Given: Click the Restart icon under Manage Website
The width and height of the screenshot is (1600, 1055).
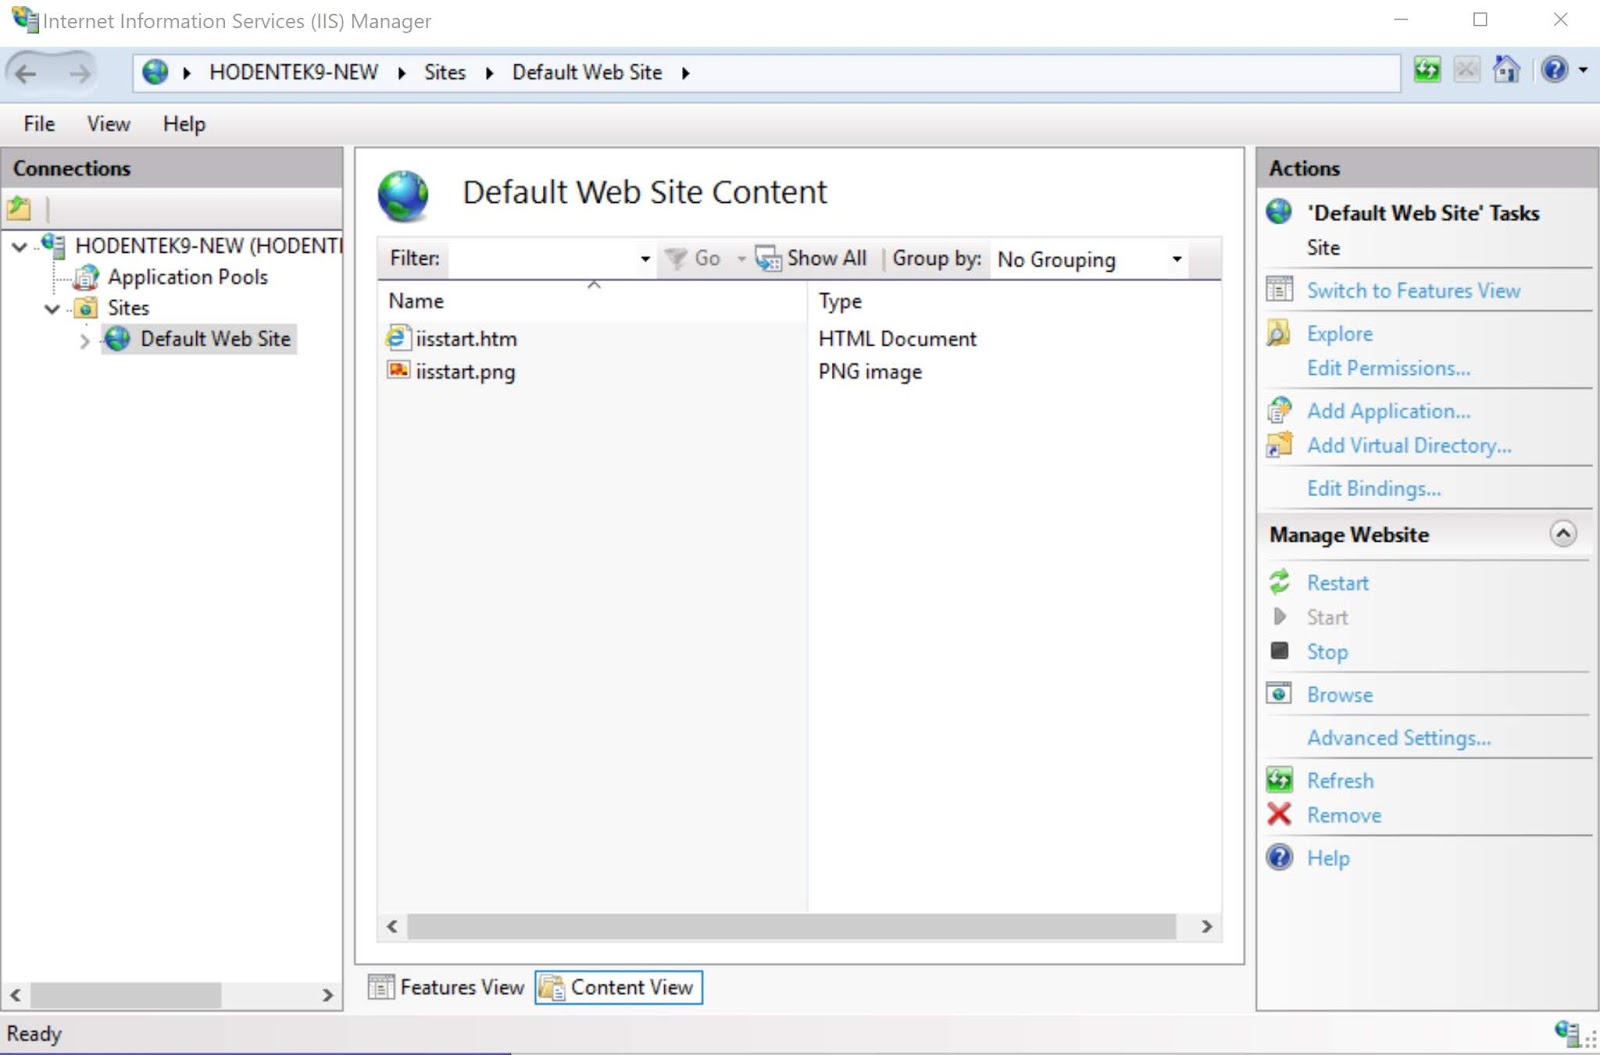Looking at the screenshot, I should [x=1281, y=582].
